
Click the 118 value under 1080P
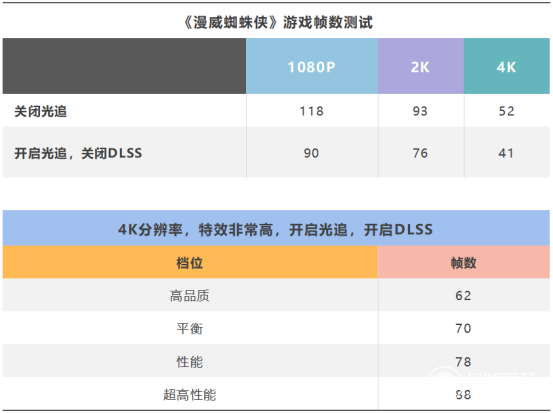[x=311, y=111]
